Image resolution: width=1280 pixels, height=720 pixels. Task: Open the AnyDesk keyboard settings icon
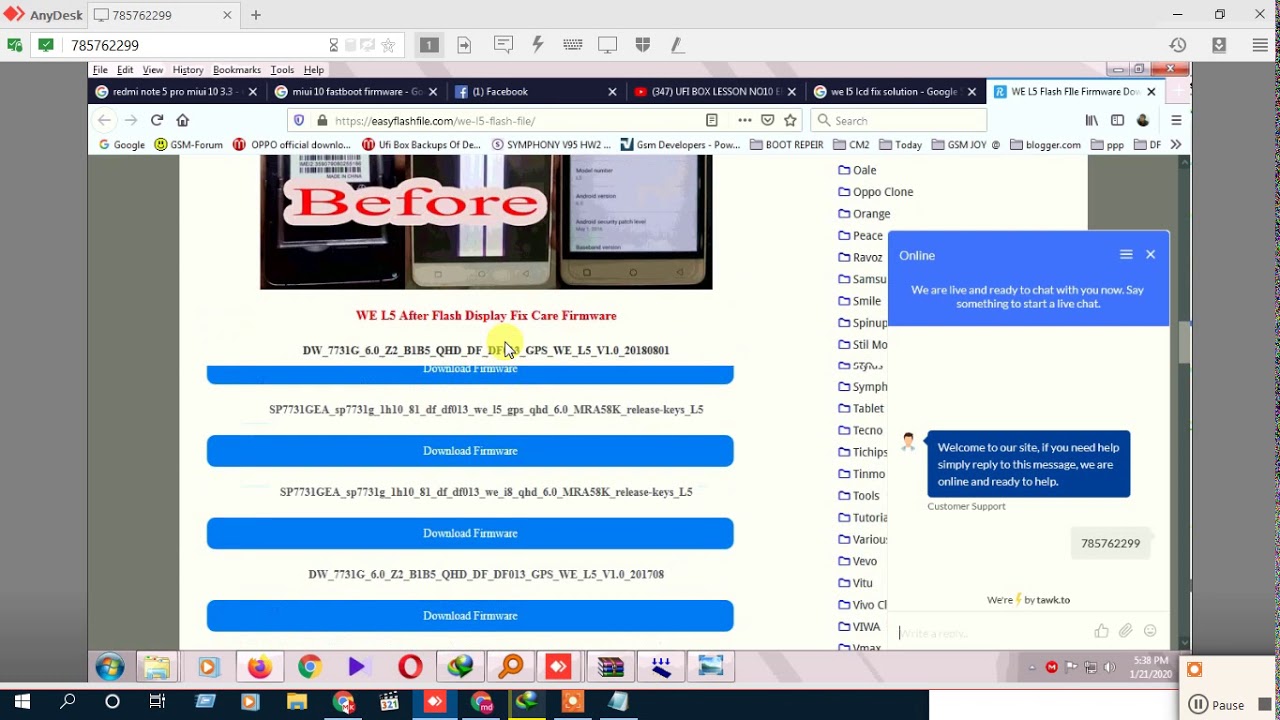pyautogui.click(x=573, y=45)
